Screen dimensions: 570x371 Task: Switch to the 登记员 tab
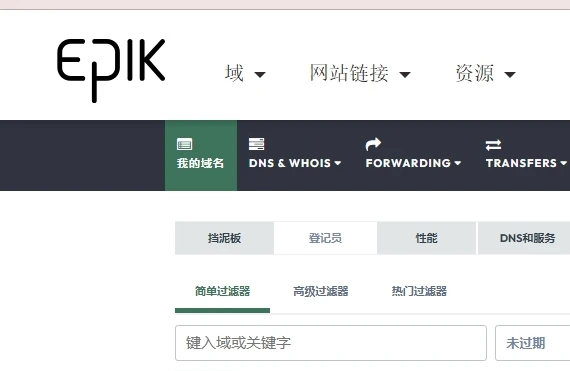[325, 238]
